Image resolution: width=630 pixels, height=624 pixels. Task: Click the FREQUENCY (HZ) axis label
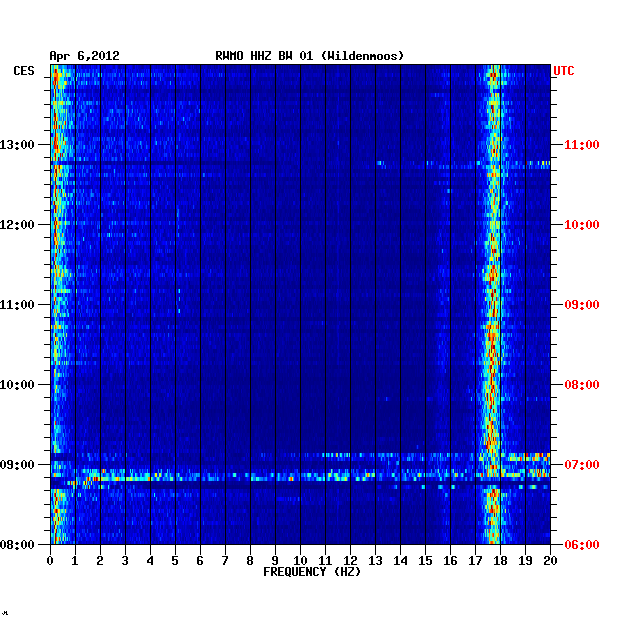click(312, 572)
